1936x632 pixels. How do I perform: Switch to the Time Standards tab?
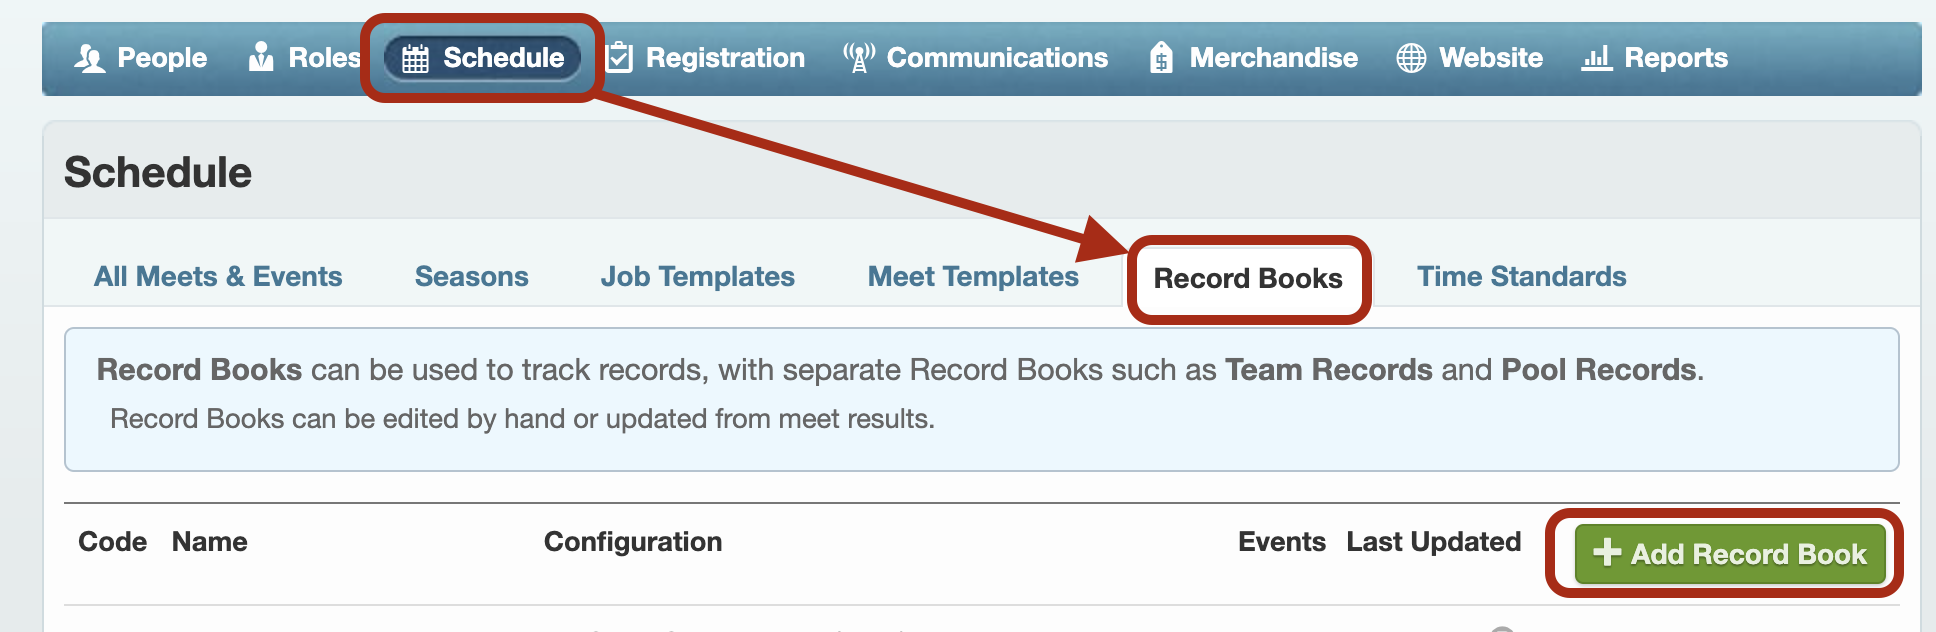tap(1521, 277)
